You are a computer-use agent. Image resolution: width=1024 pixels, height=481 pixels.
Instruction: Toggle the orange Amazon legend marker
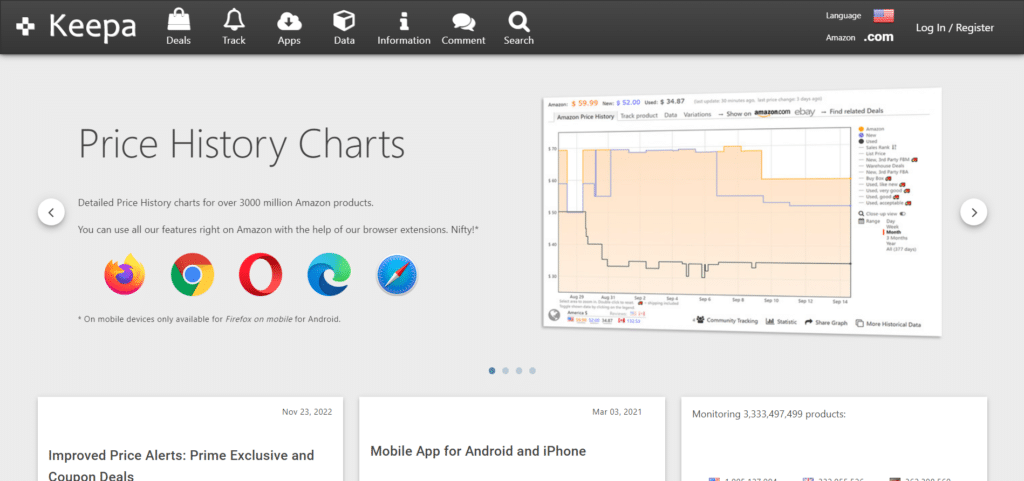point(861,129)
